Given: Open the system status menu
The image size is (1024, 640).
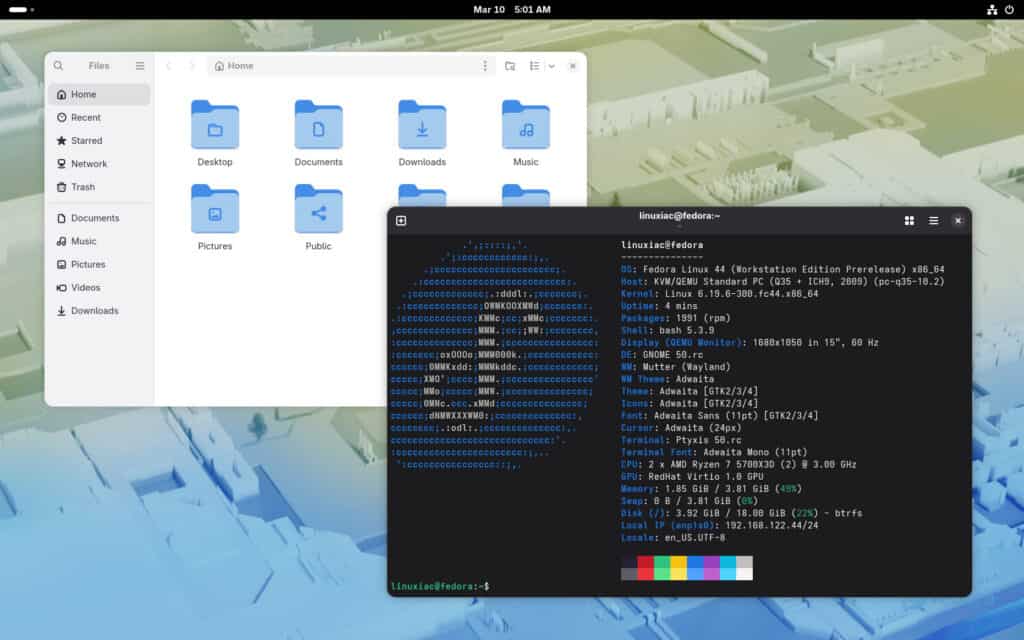Looking at the screenshot, I should click(1008, 9).
